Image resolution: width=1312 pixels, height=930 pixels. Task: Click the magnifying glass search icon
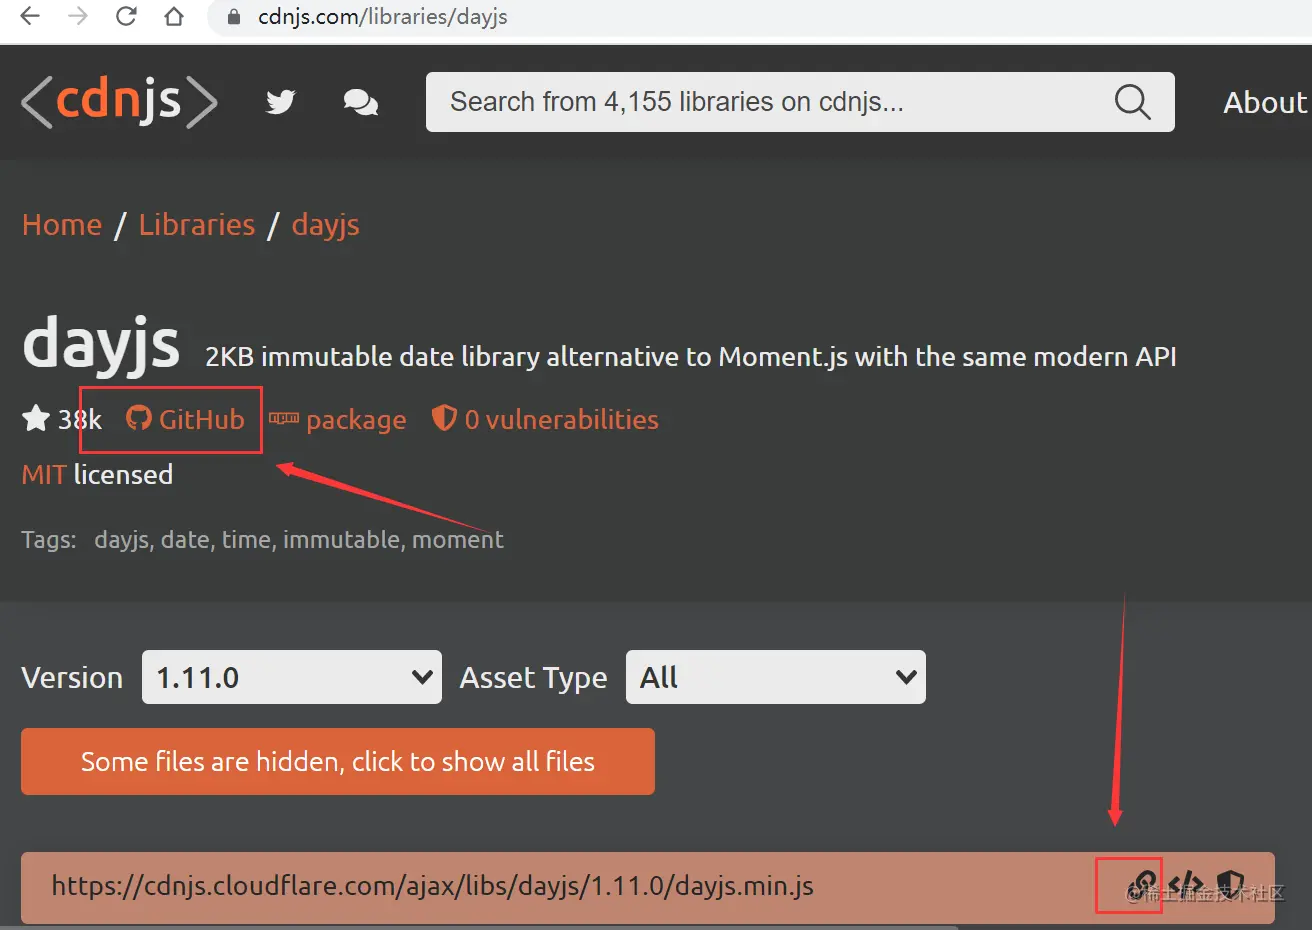1132,102
